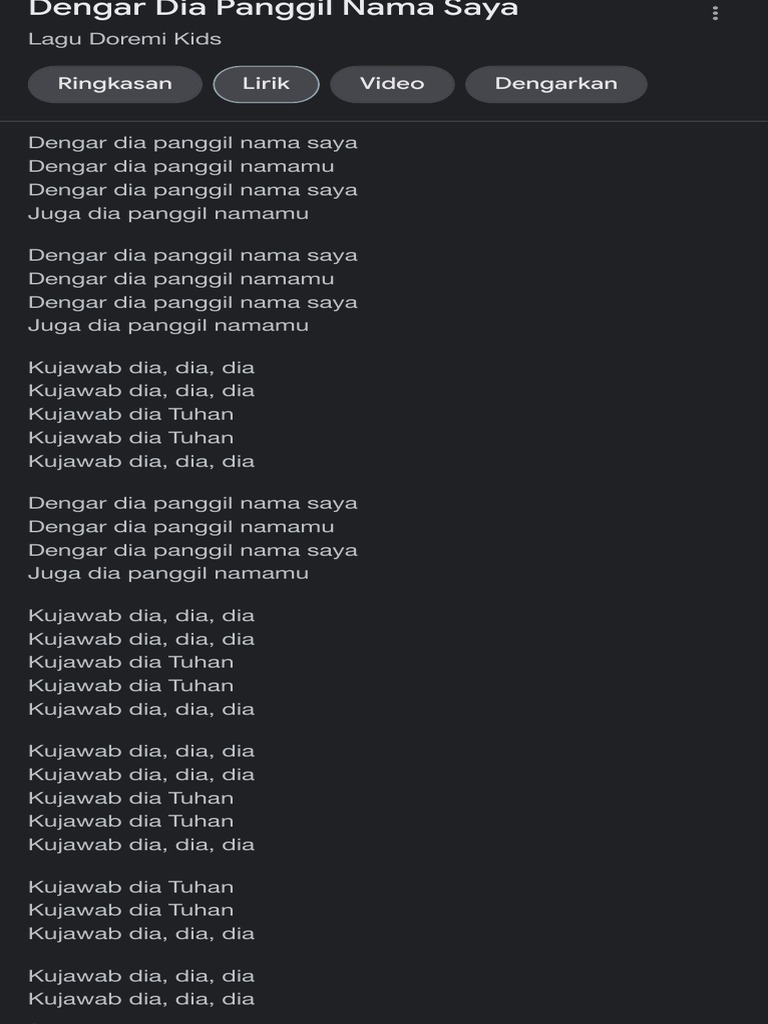Click the 'Lagu Doremi Kids' subtitle
This screenshot has width=768, height=1024.
coord(125,39)
